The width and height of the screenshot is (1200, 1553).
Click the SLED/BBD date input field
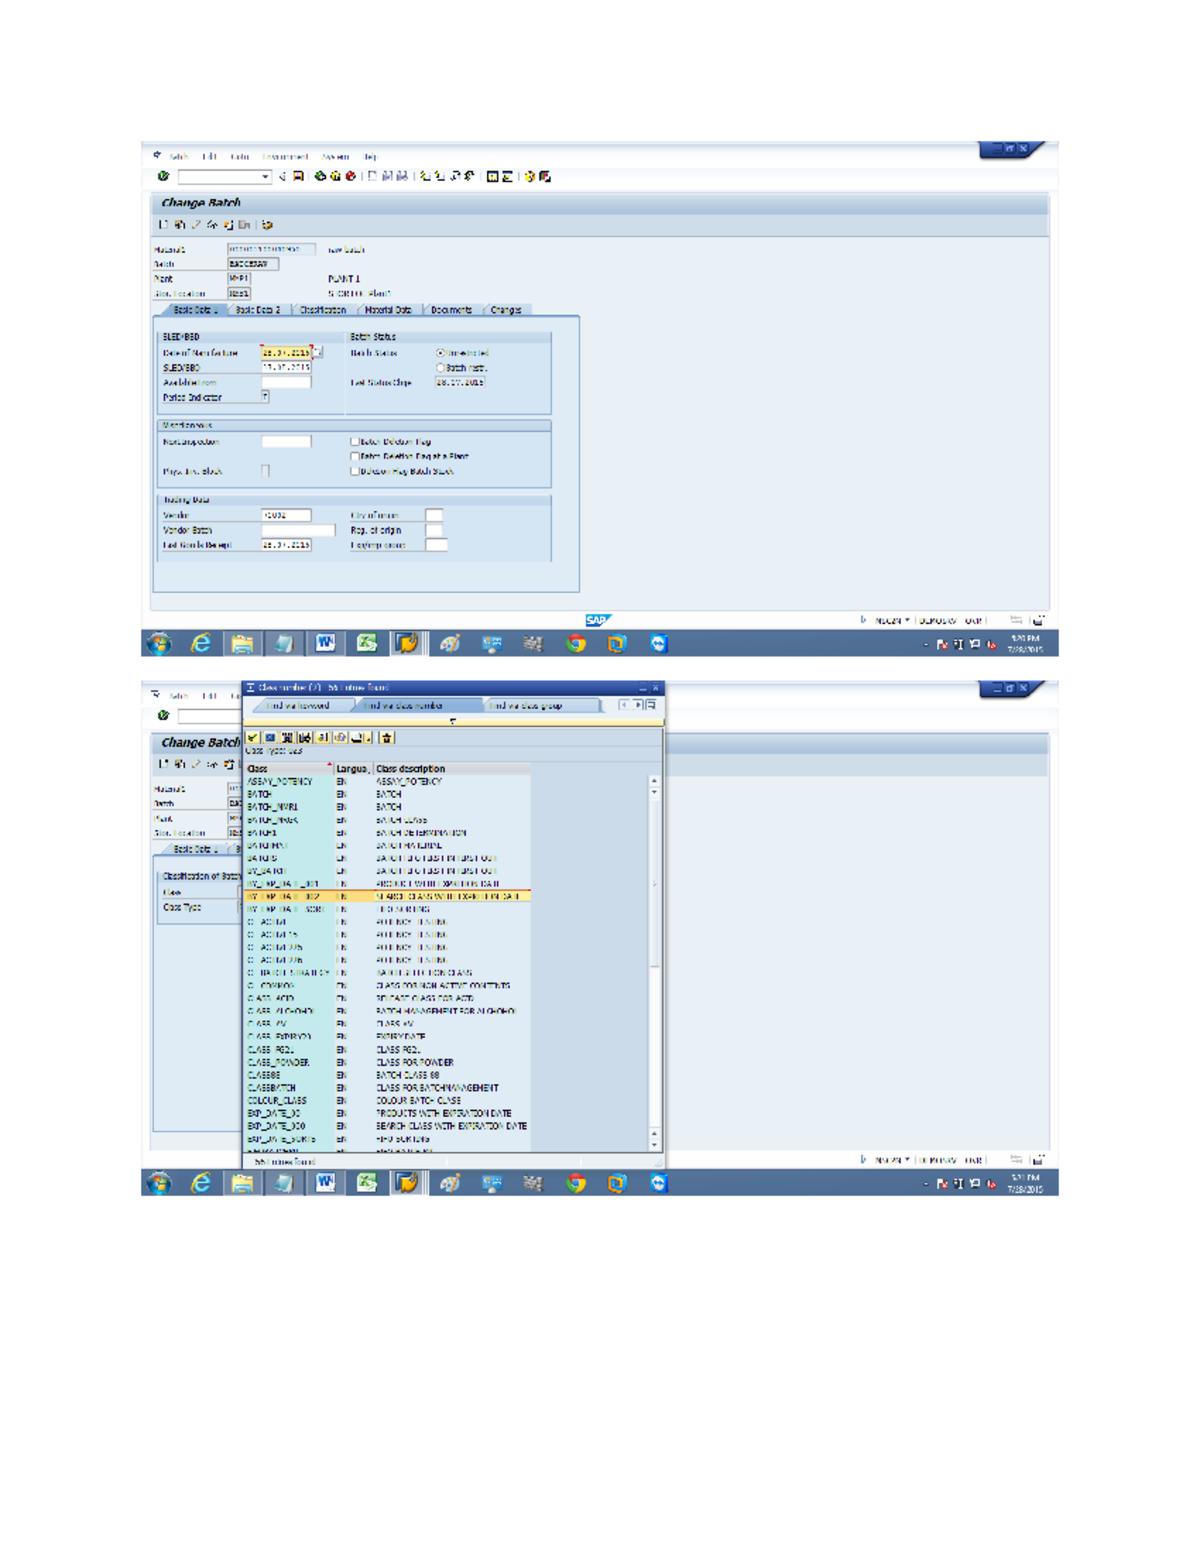tap(286, 367)
